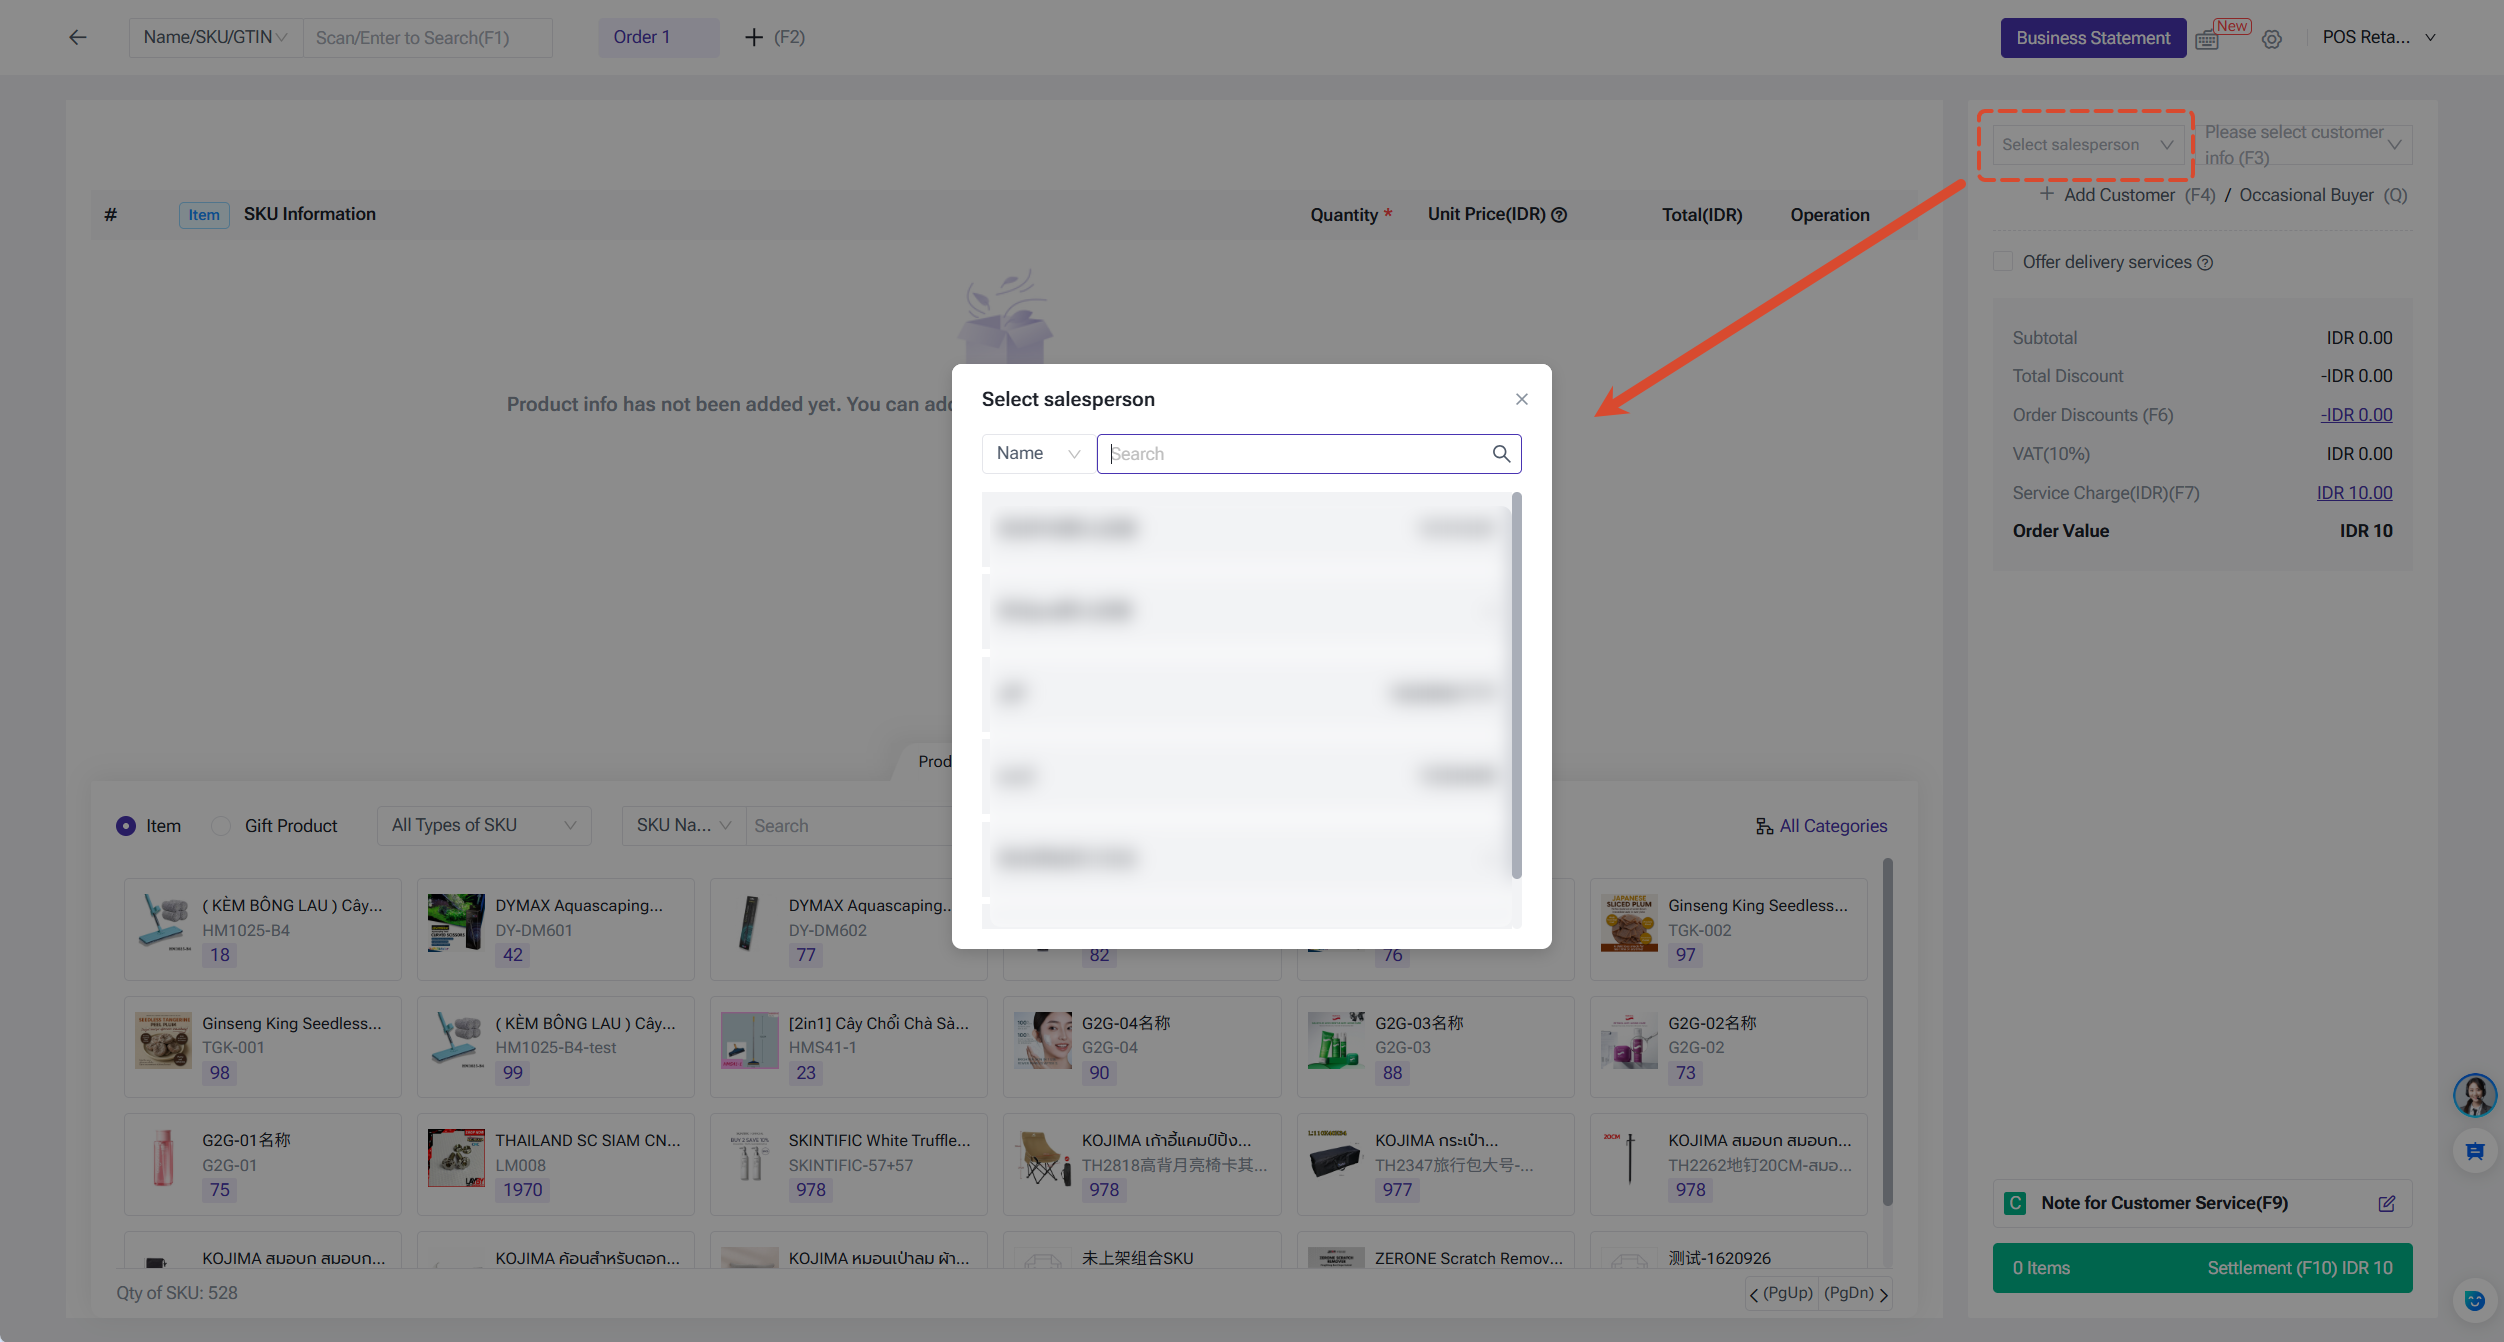Select the Item radio button
Image resolution: width=2504 pixels, height=1342 pixels.
126,826
